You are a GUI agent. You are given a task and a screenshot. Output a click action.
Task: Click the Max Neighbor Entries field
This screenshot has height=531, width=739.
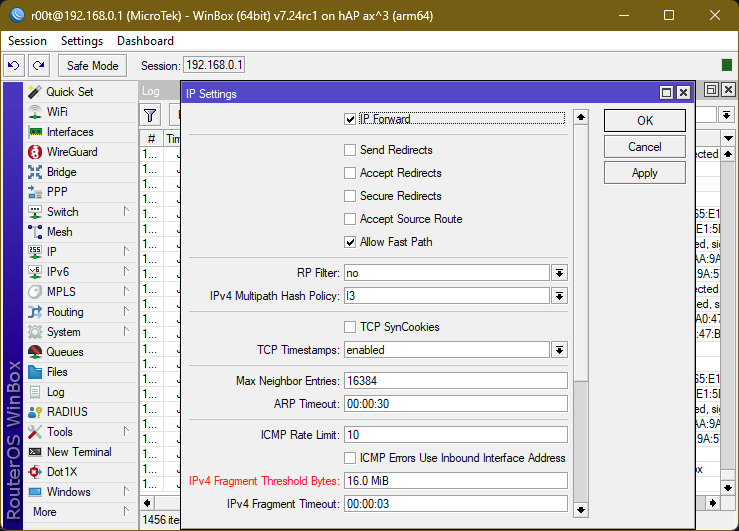click(456, 381)
